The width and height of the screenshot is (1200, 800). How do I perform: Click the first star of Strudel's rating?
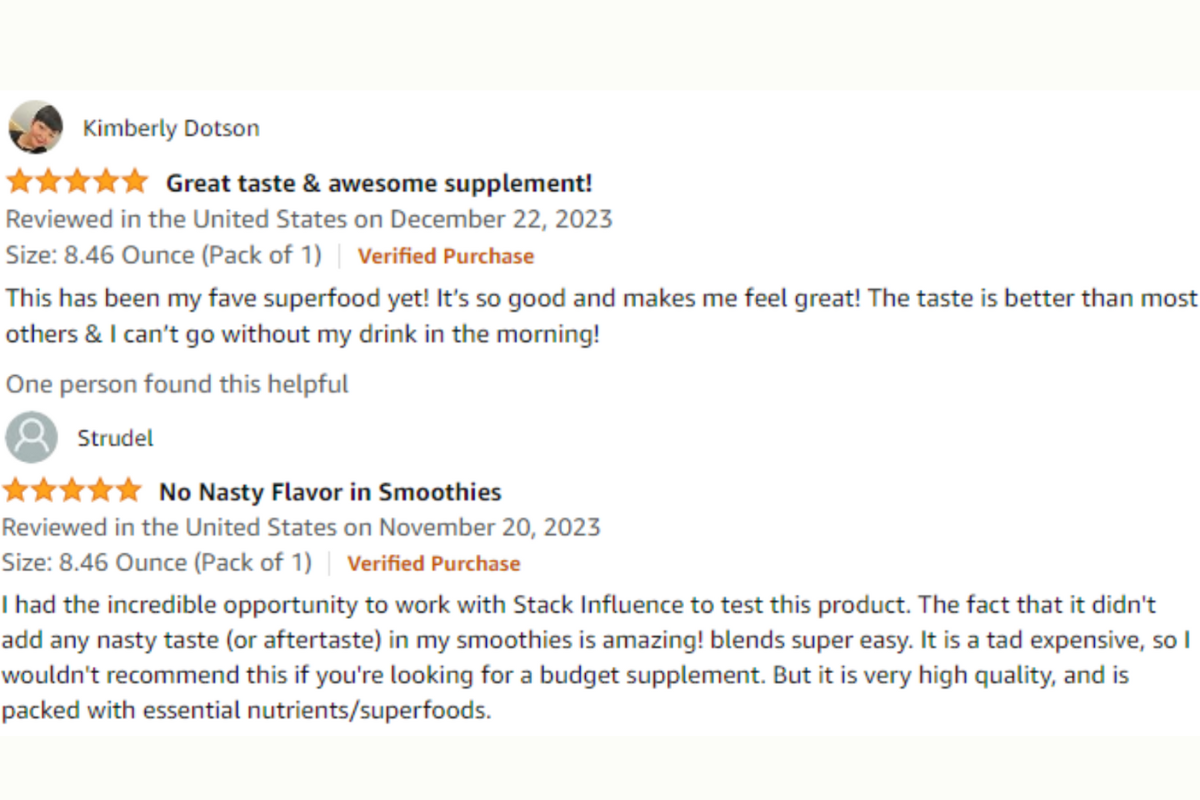(x=14, y=490)
